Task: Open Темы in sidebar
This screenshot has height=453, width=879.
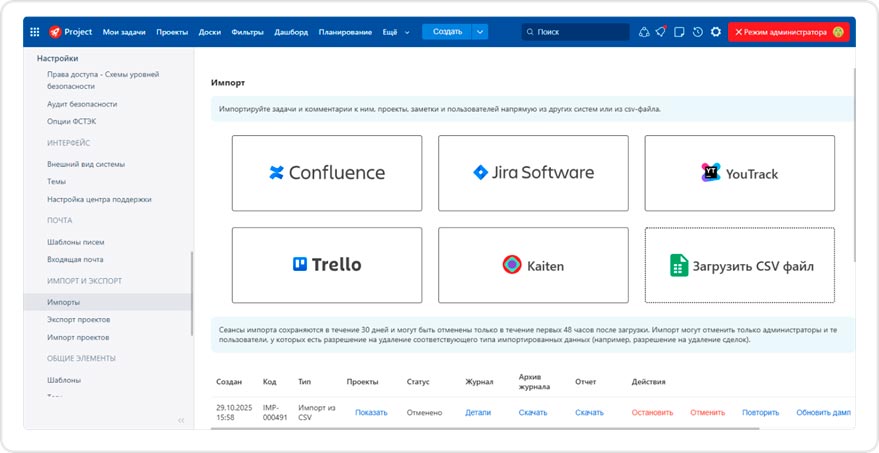Action: click(x=57, y=182)
